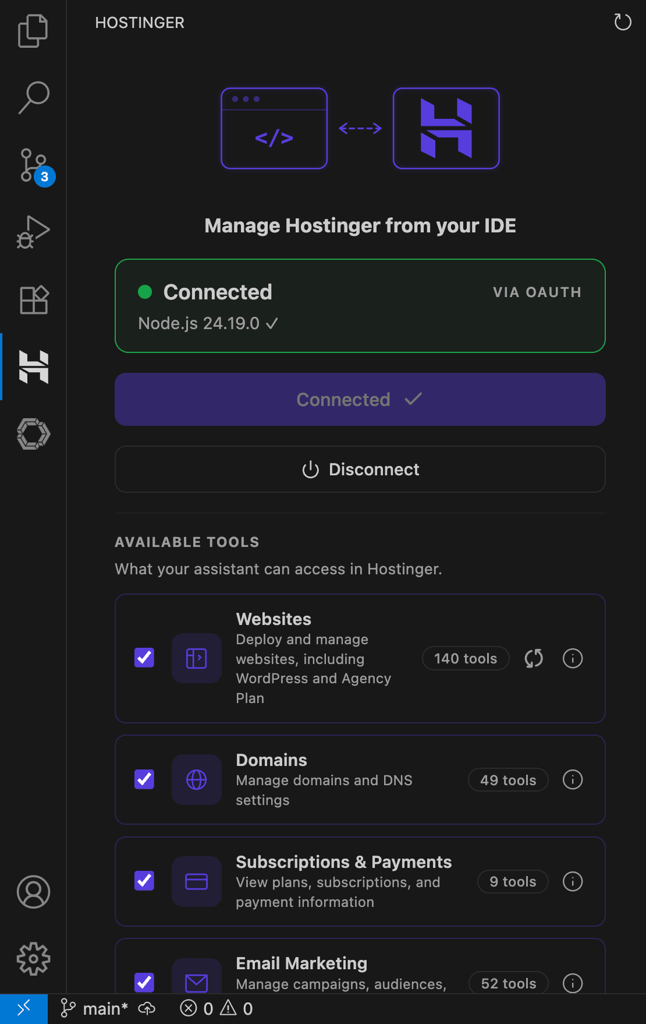This screenshot has width=646, height=1024.
Task: Click 'Manage Hostinger from your IDE' heading
Action: (x=360, y=226)
